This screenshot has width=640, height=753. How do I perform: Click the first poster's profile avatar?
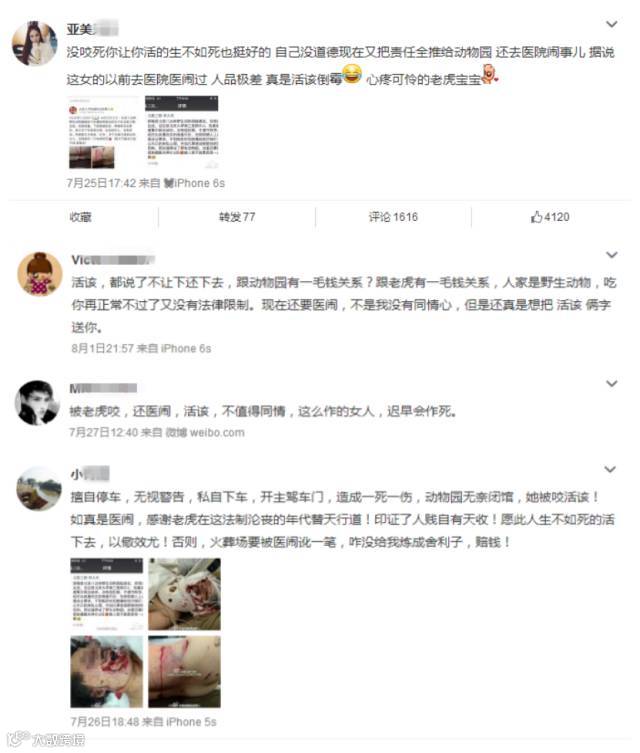(x=35, y=43)
